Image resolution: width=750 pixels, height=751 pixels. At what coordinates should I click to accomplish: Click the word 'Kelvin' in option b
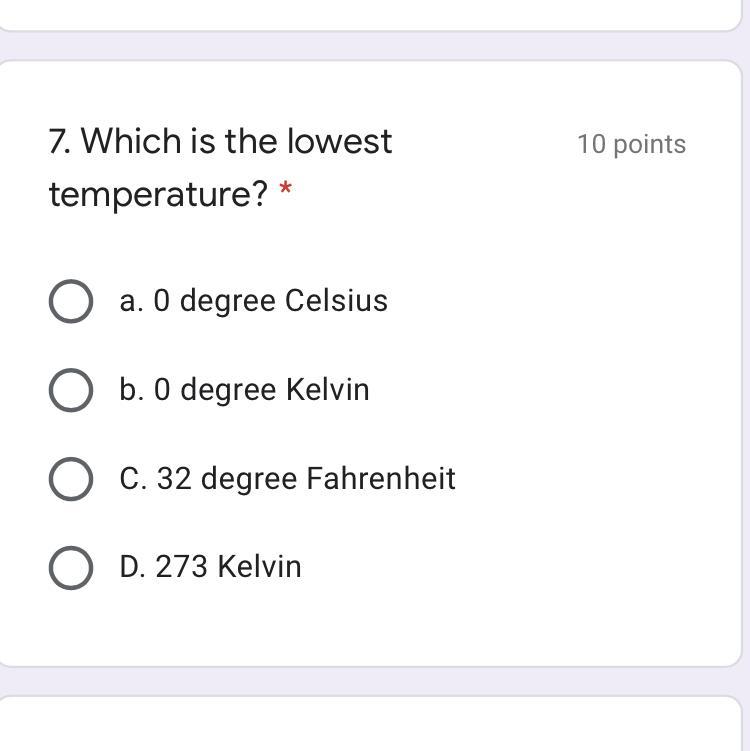(x=327, y=390)
